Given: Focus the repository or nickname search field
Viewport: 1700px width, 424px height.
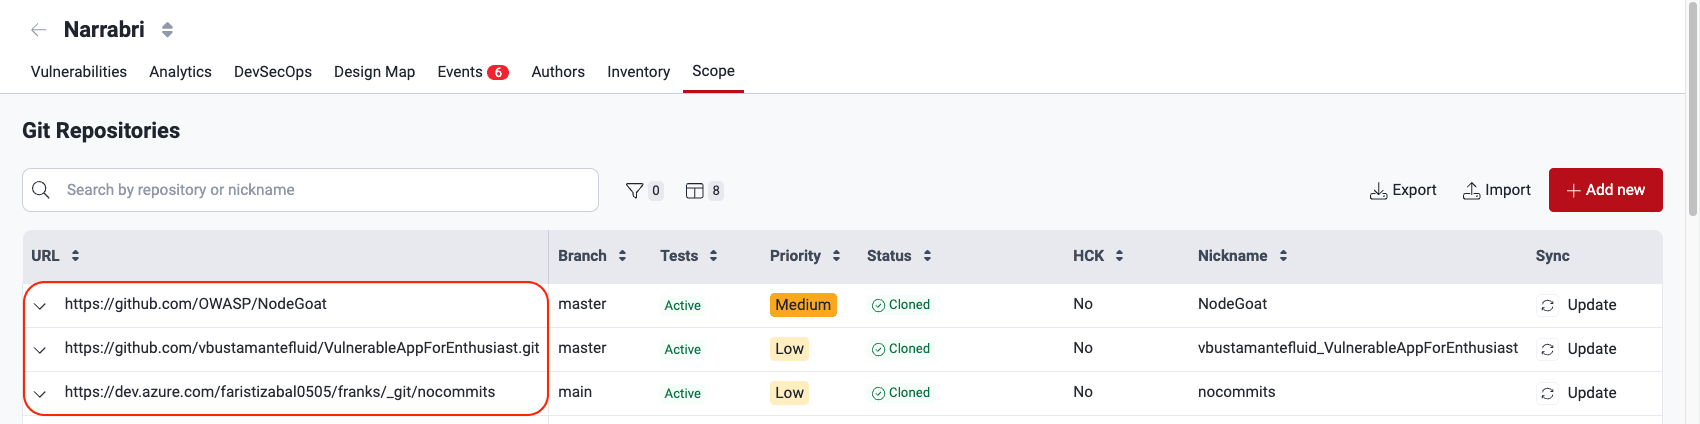Looking at the screenshot, I should pyautogui.click(x=320, y=190).
